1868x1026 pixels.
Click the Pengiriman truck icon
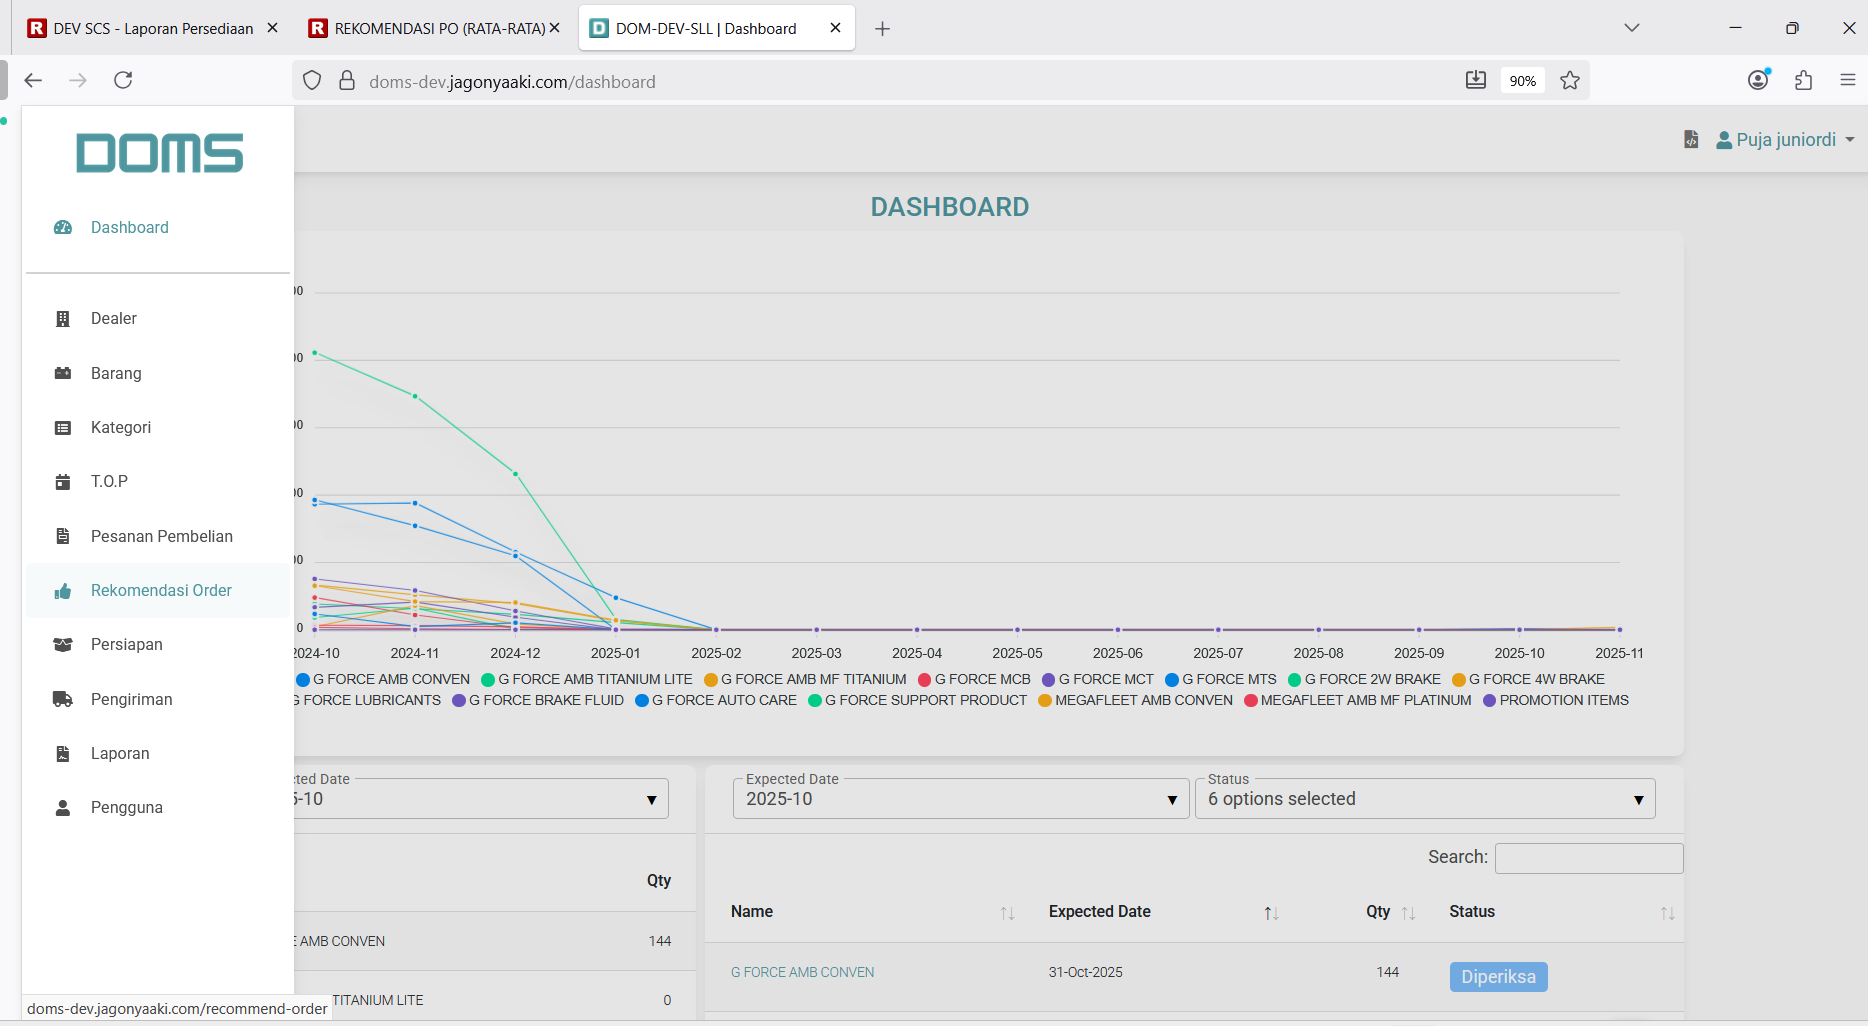pyautogui.click(x=63, y=699)
